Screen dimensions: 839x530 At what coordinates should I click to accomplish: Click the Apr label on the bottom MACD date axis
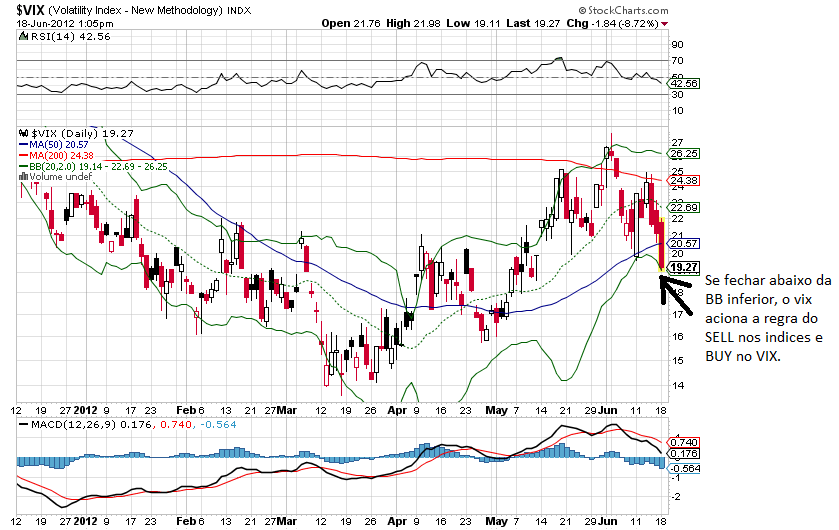(397, 521)
